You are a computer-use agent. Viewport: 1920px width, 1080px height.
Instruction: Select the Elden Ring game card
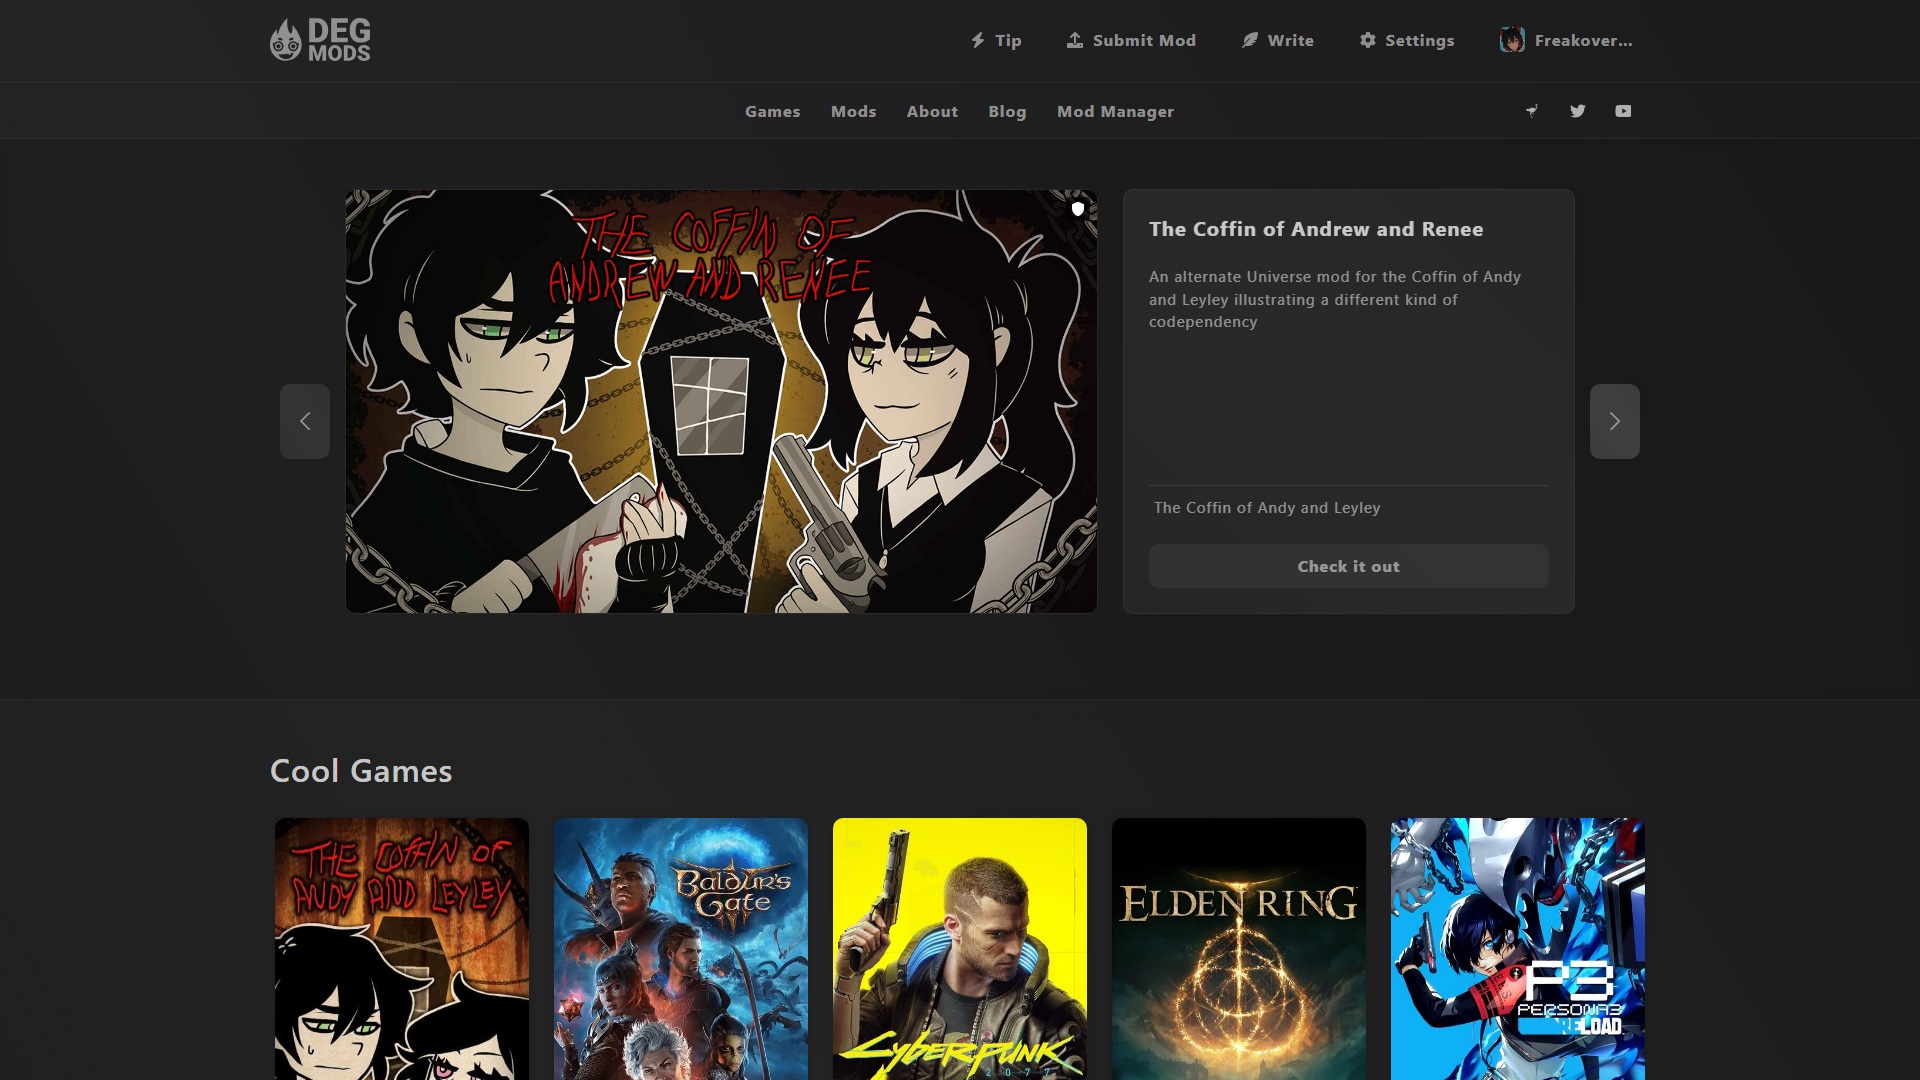tap(1238, 948)
